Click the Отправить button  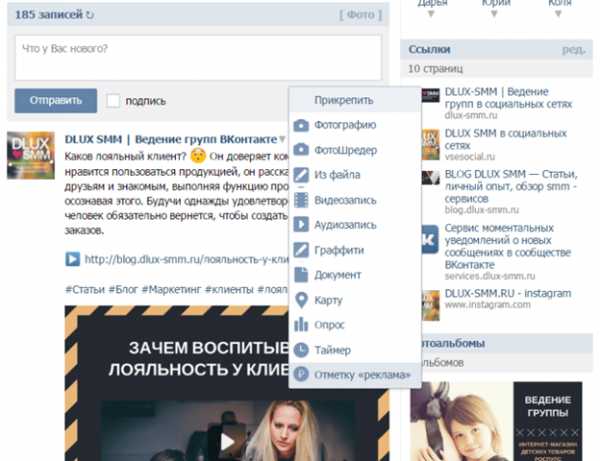pos(56,101)
